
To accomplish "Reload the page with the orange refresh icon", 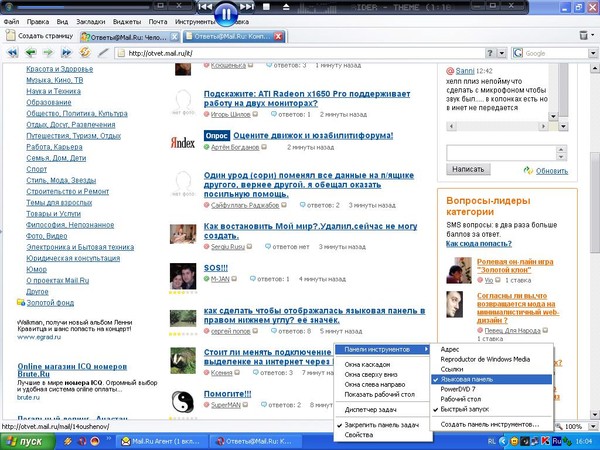I will 85,52.
